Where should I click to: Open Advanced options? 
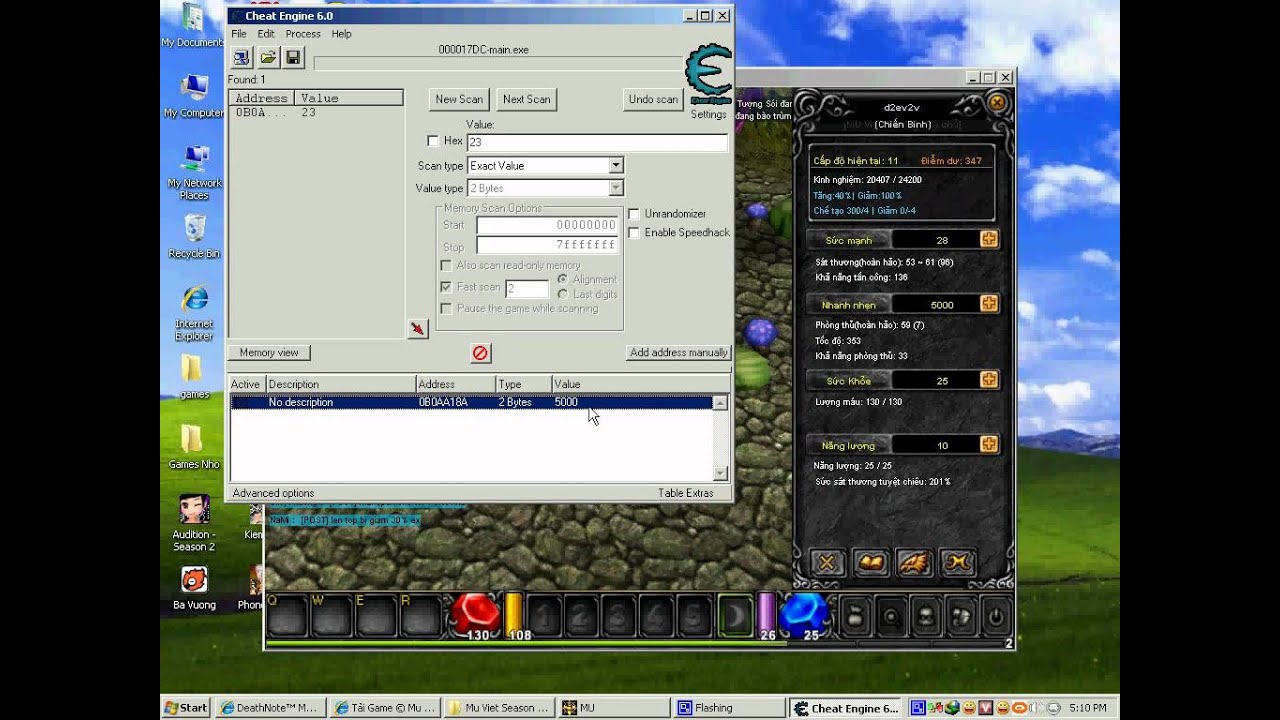[x=273, y=493]
